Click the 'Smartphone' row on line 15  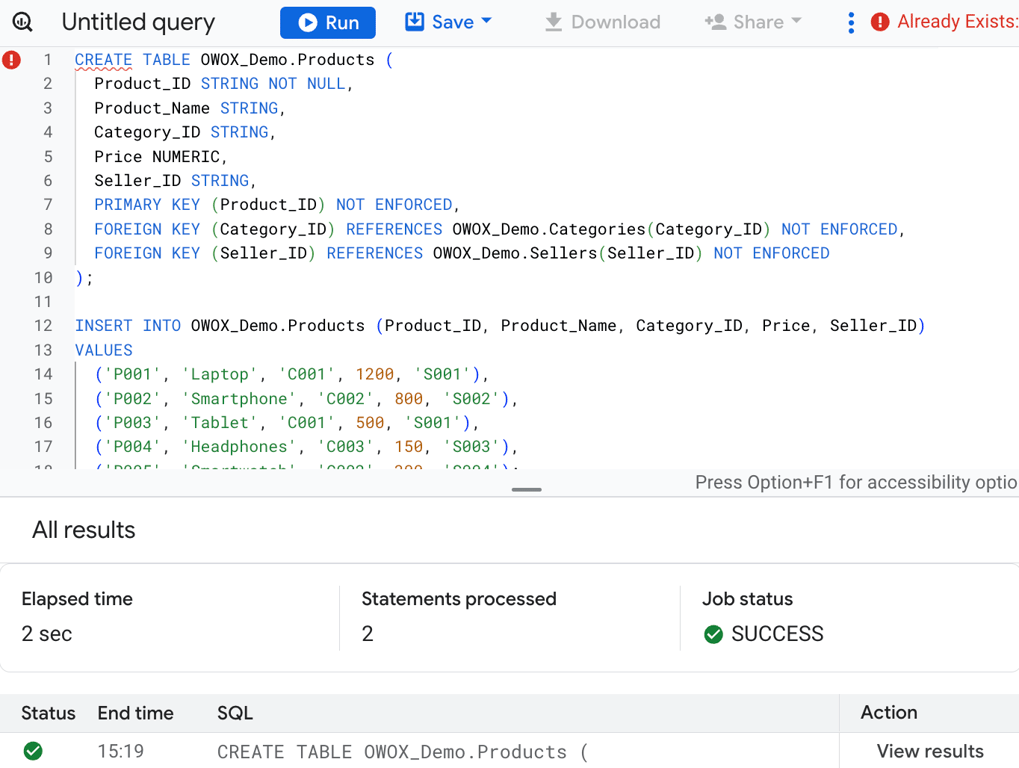(305, 399)
